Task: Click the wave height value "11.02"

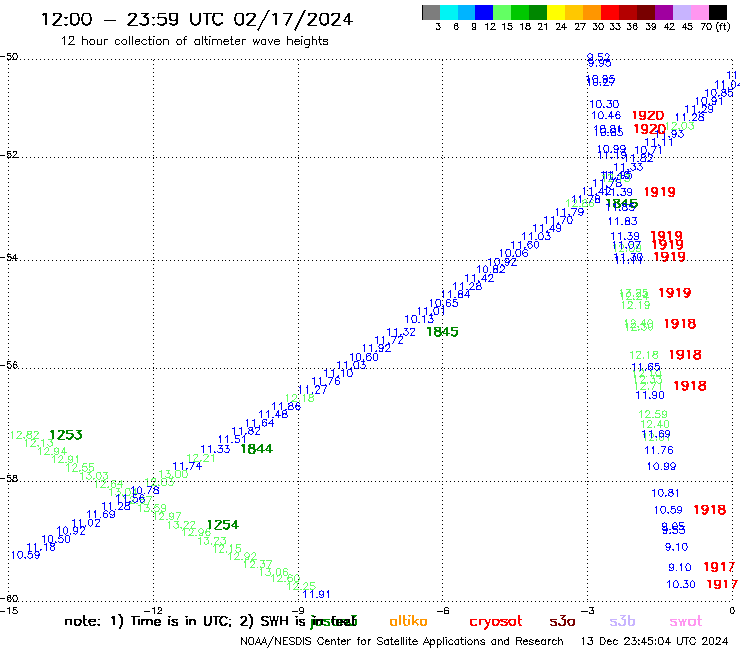Action: click(x=86, y=523)
